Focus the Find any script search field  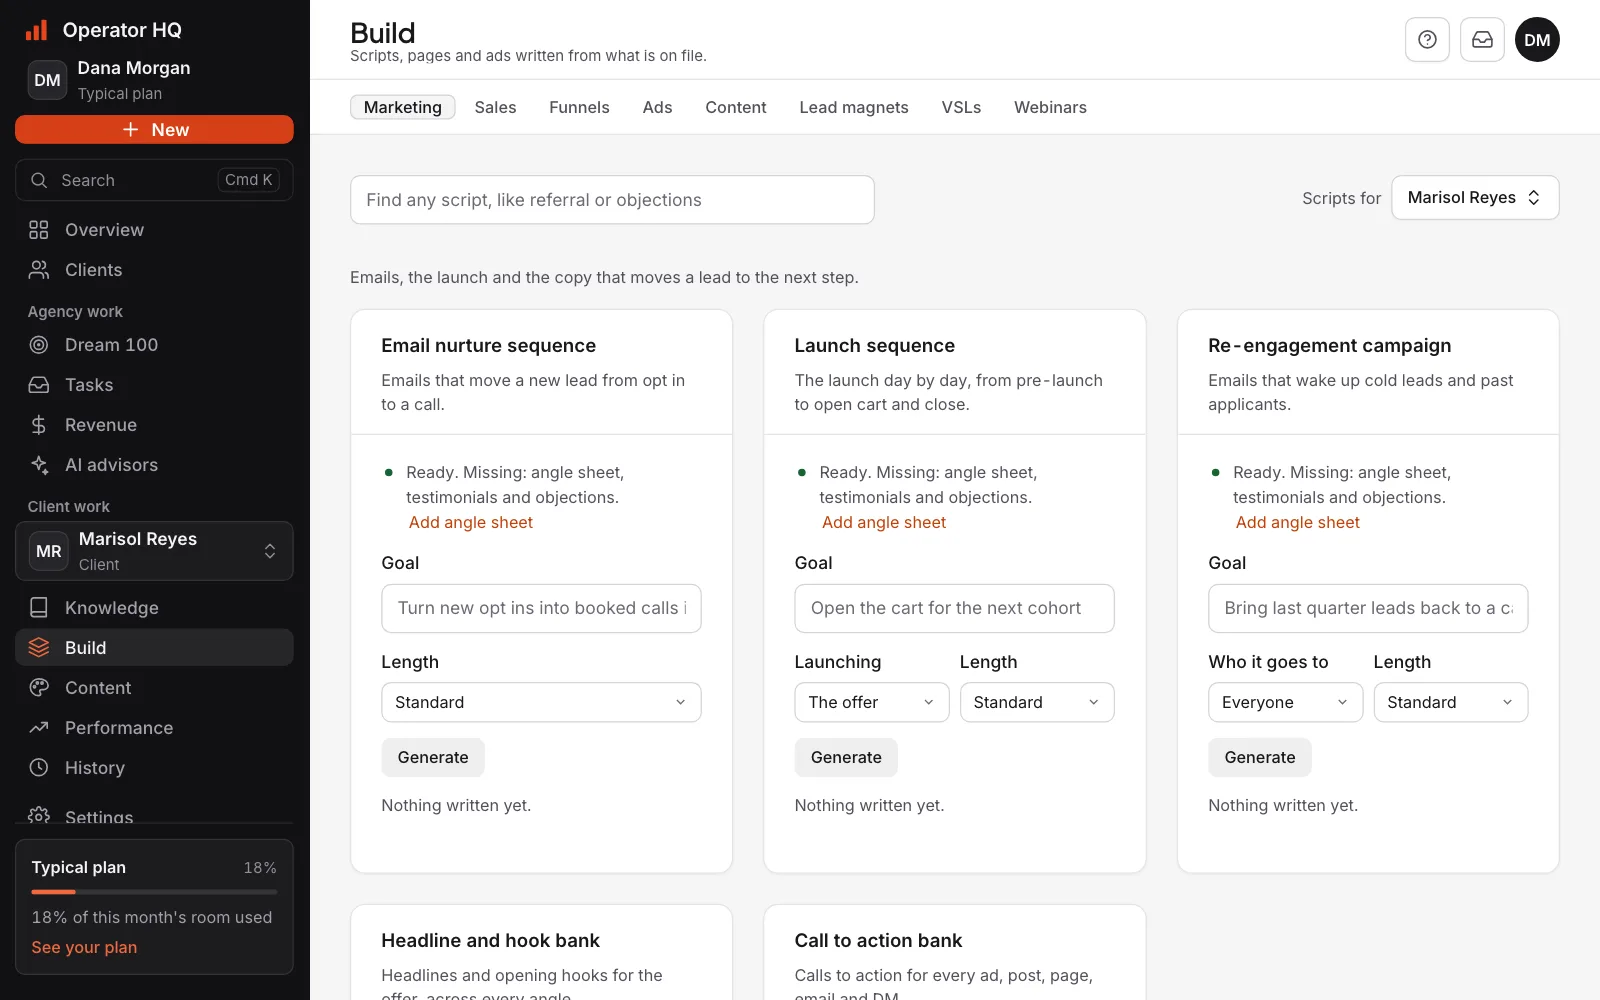pyautogui.click(x=612, y=200)
